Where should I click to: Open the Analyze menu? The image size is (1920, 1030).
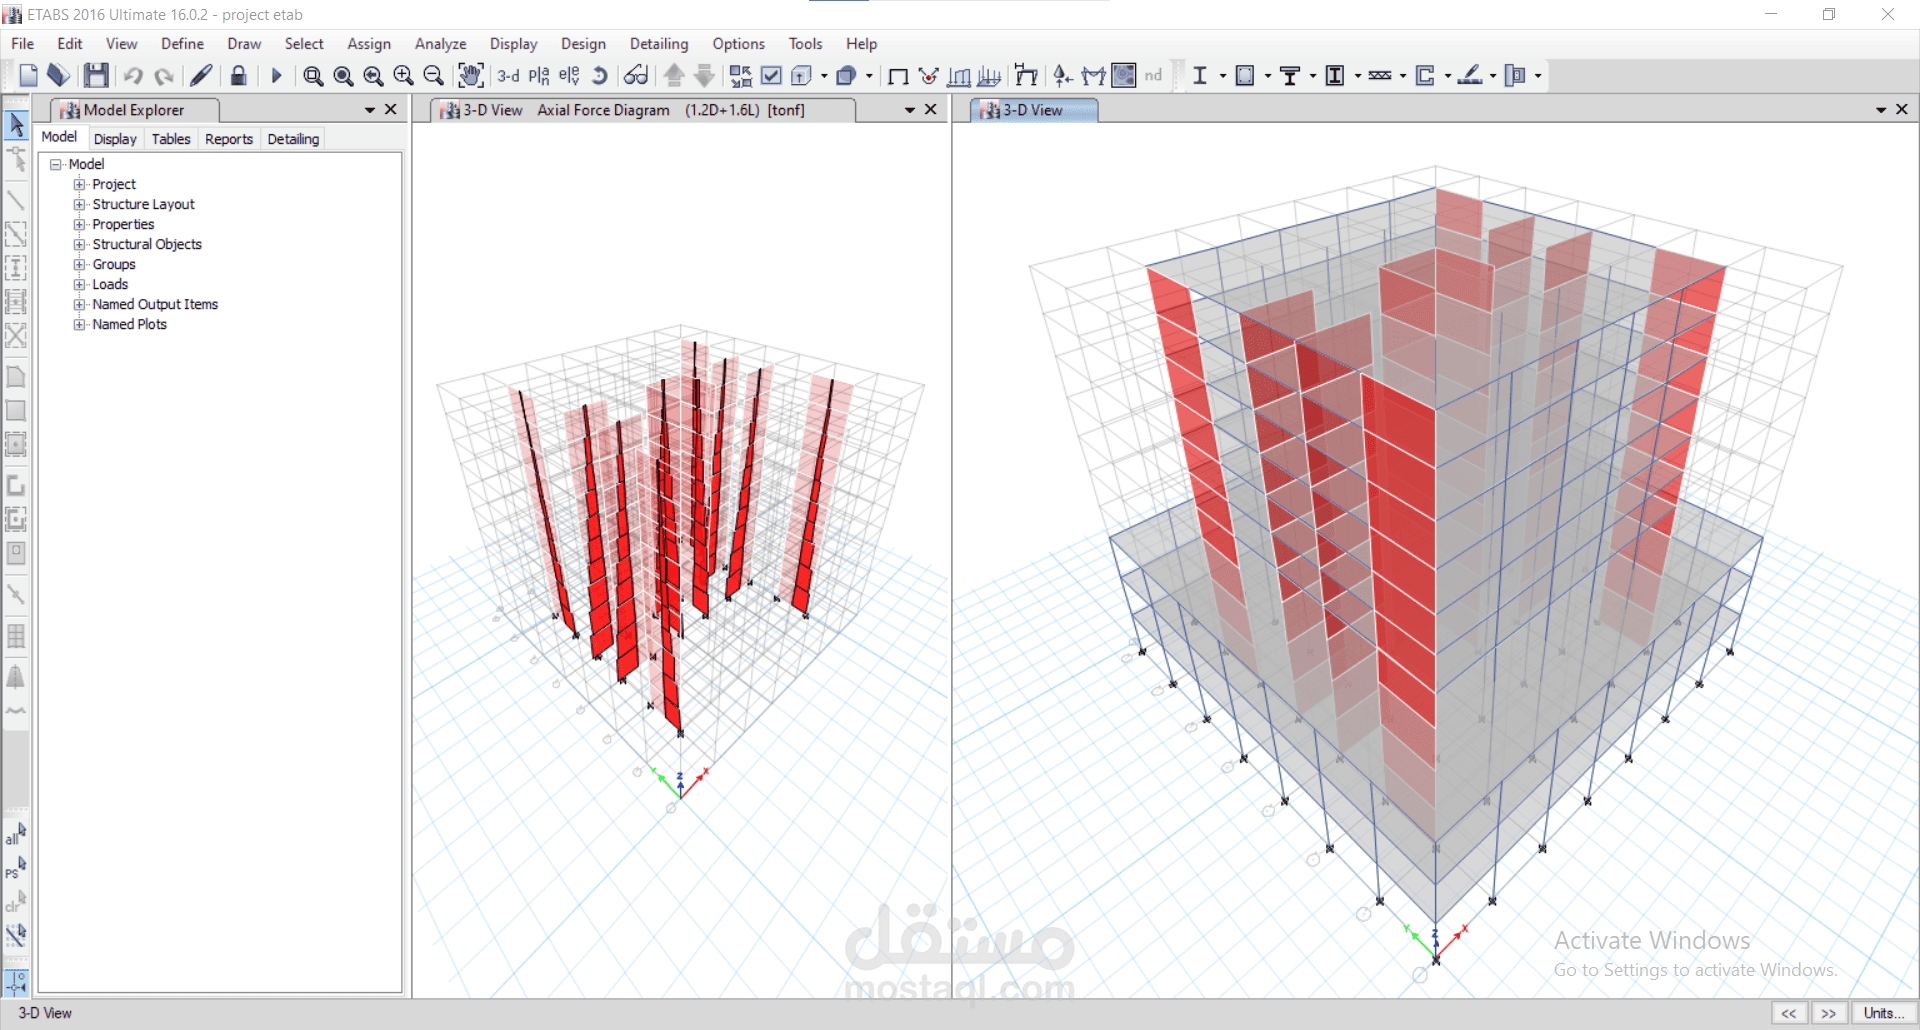point(440,44)
